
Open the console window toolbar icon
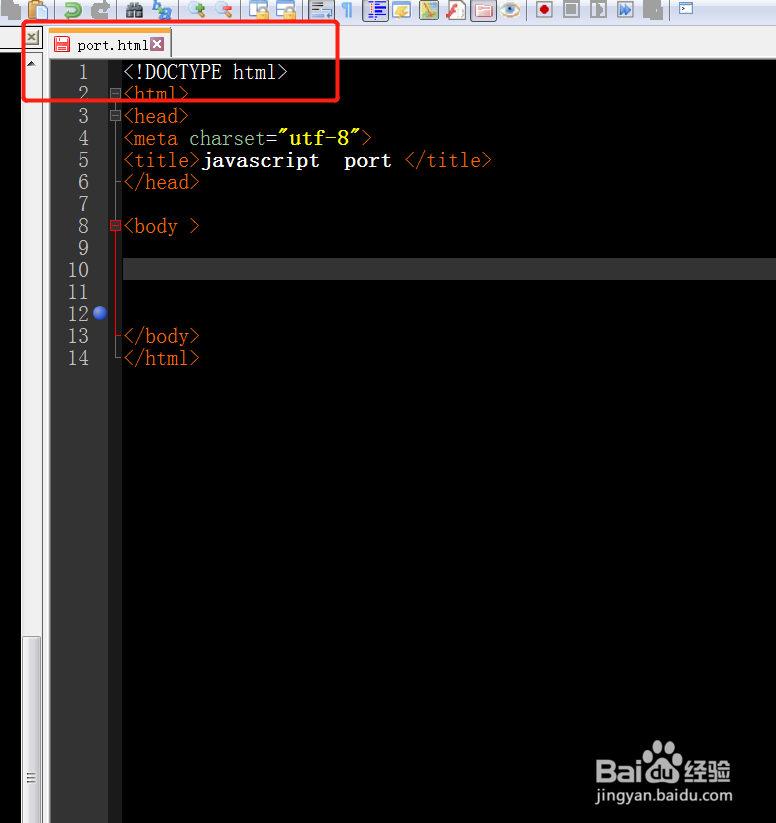pyautogui.click(x=686, y=8)
